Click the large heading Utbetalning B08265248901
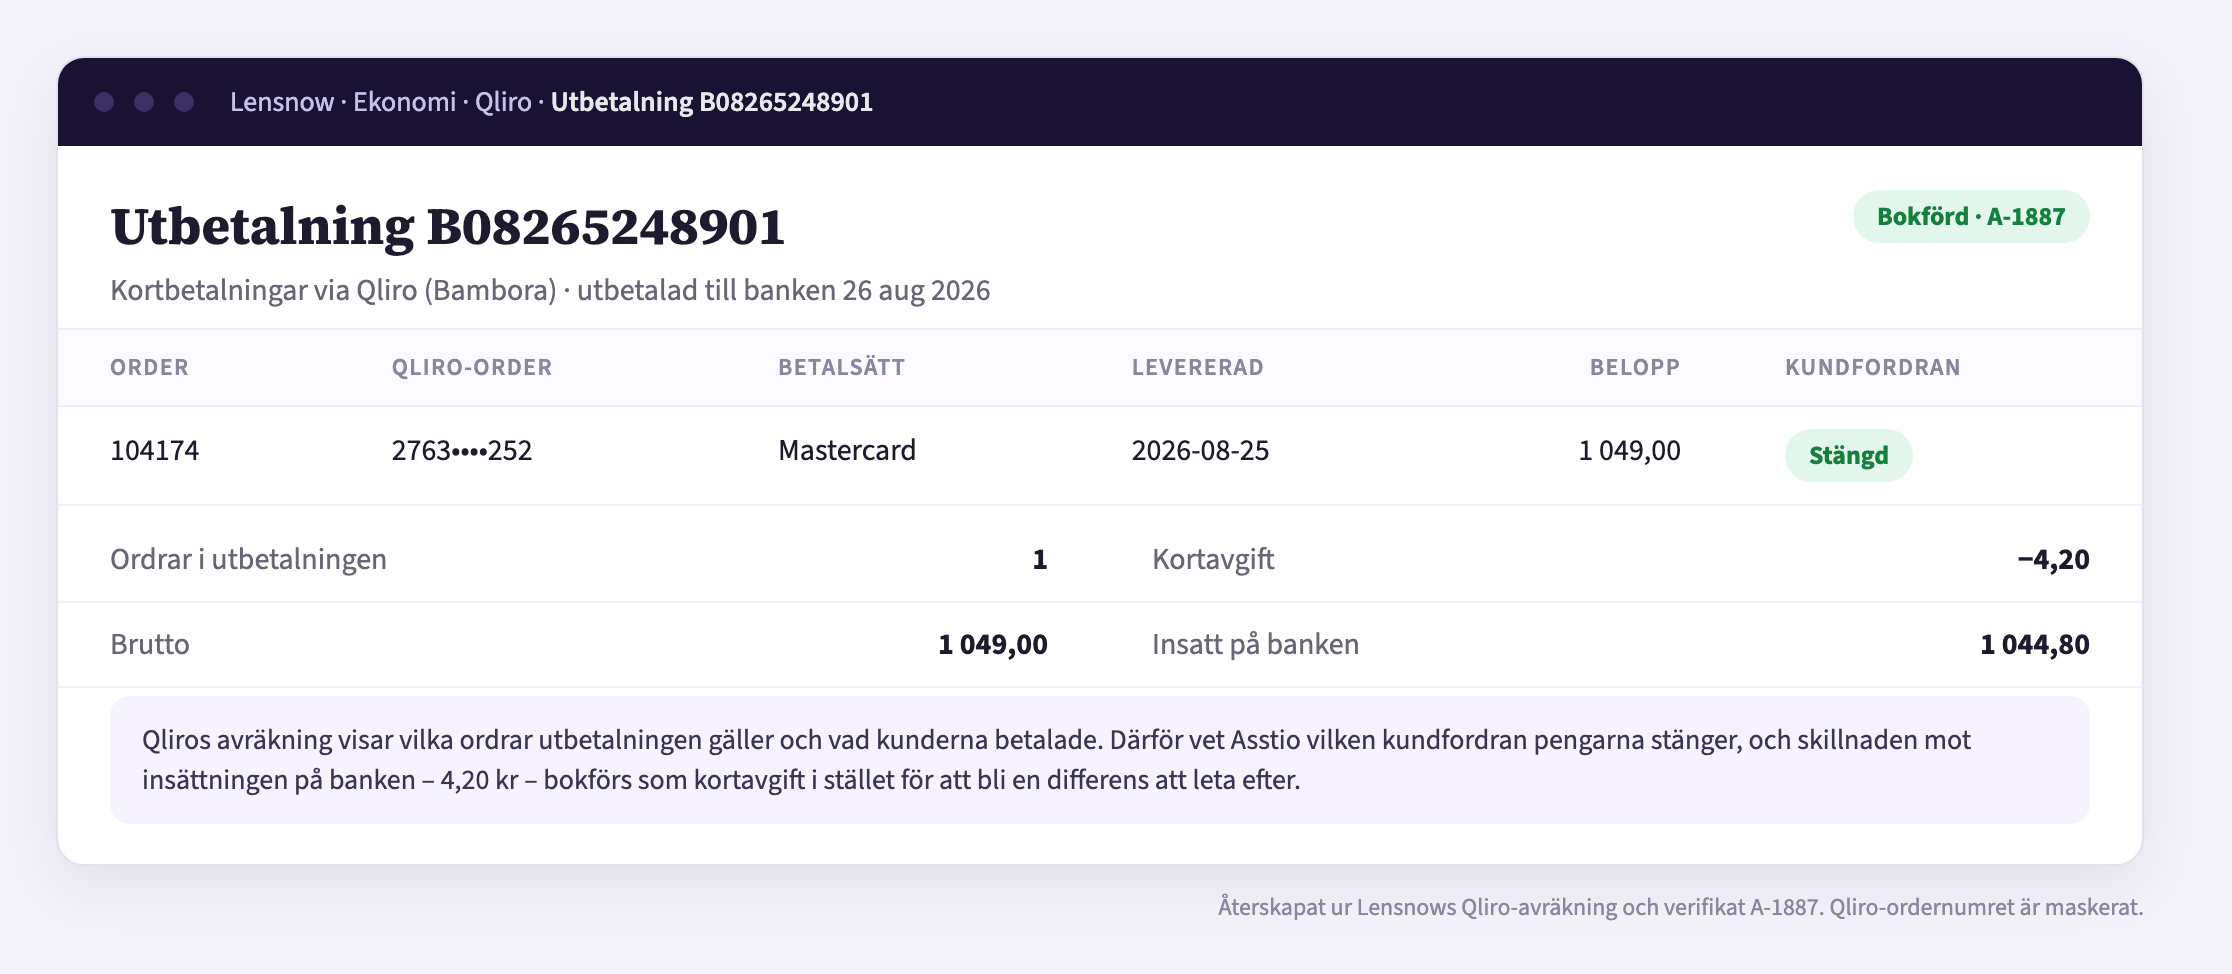Image resolution: width=2232 pixels, height=974 pixels. click(448, 227)
